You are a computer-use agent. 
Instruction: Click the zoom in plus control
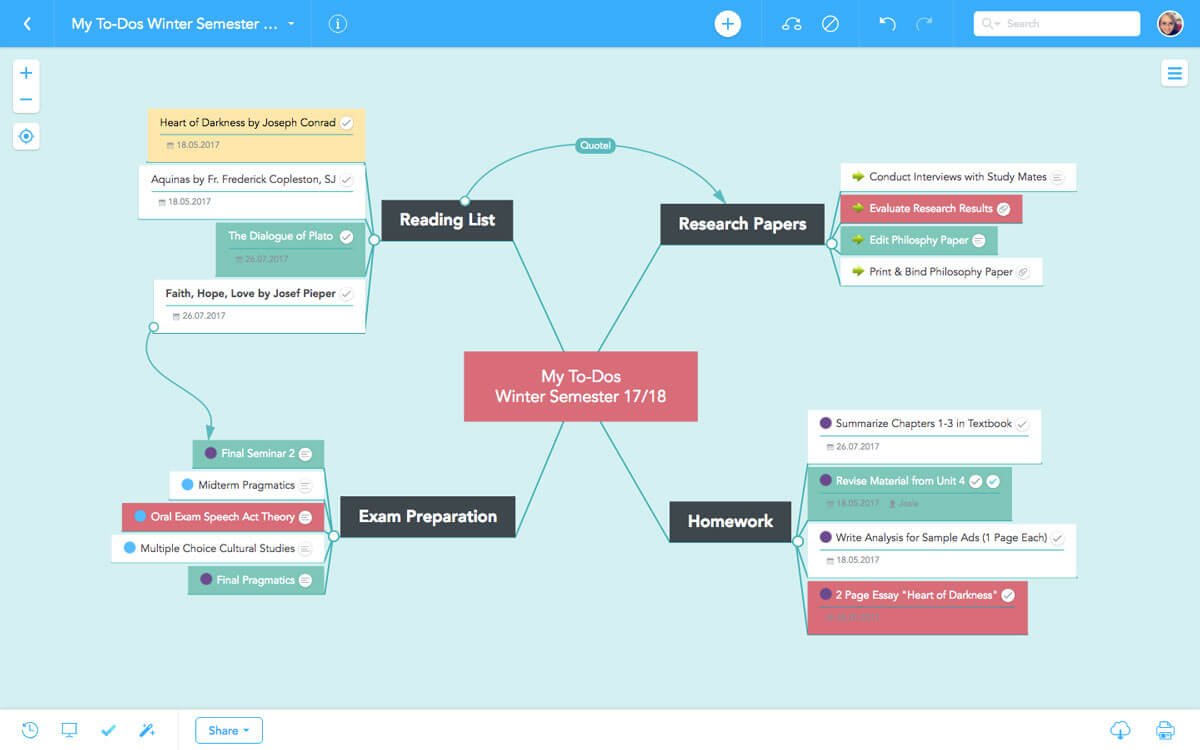26,73
